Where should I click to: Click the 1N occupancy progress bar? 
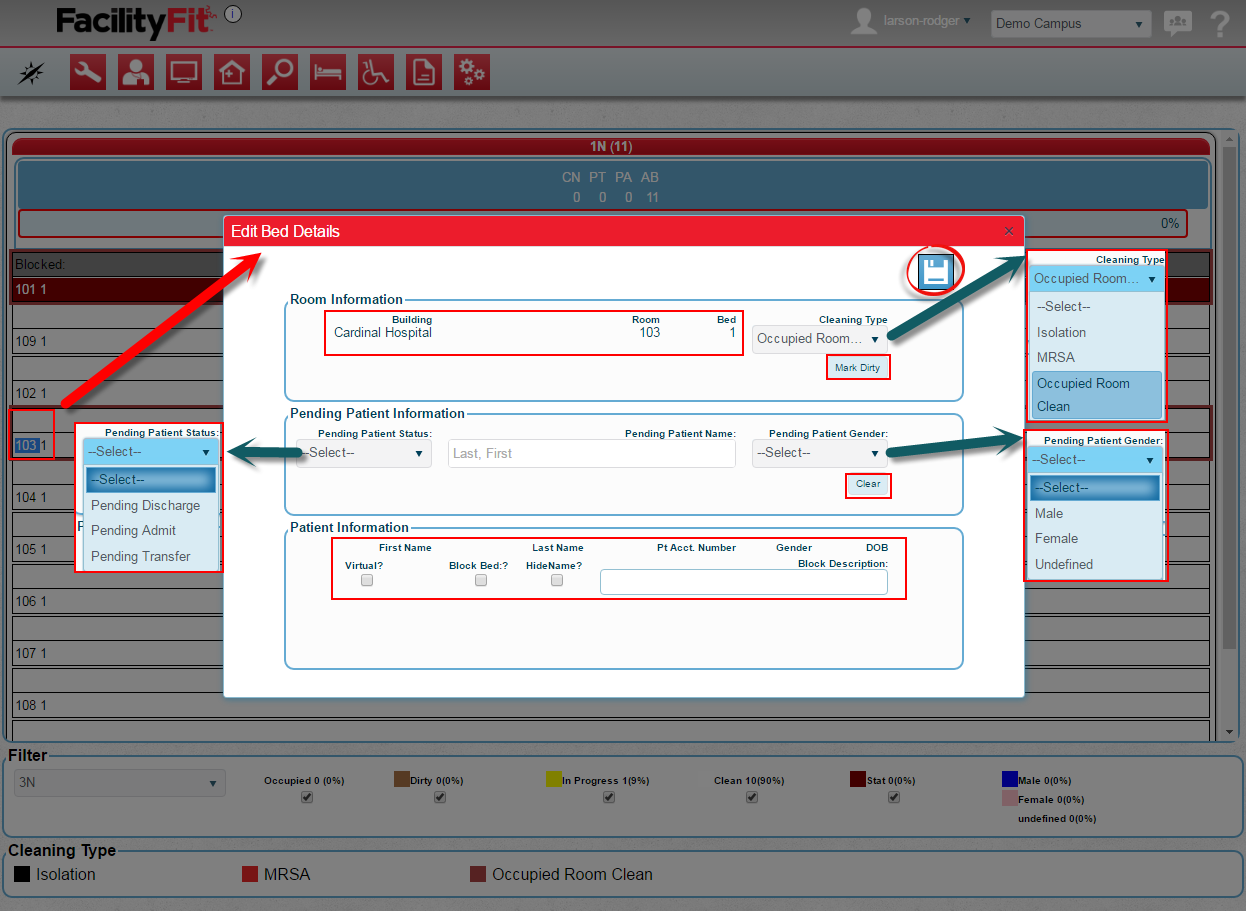(602, 223)
